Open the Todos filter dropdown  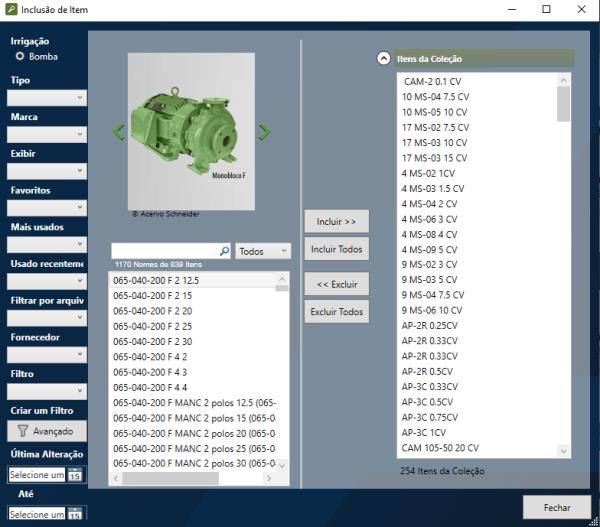(x=263, y=251)
